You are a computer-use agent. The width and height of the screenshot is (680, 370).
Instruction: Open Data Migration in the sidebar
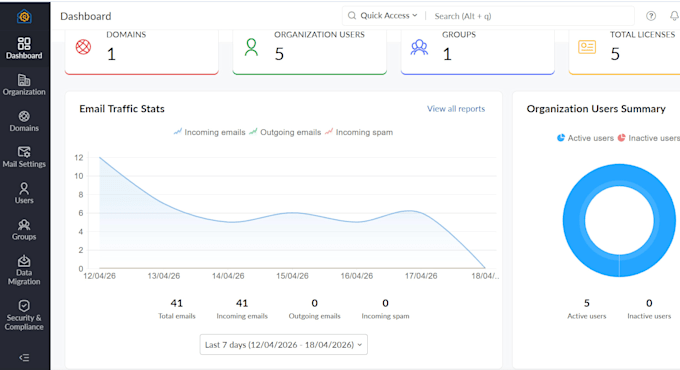click(x=24, y=270)
